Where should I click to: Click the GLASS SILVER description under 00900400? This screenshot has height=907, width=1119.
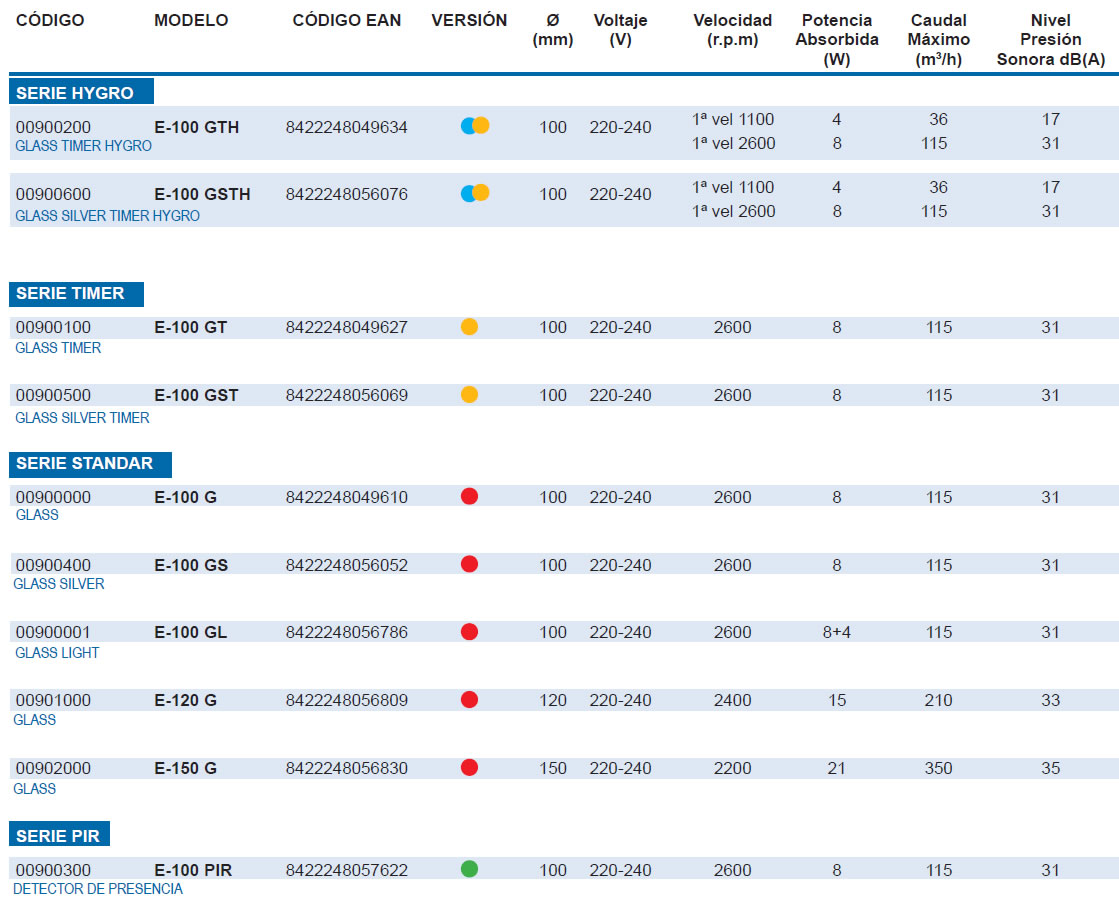(x=59, y=584)
